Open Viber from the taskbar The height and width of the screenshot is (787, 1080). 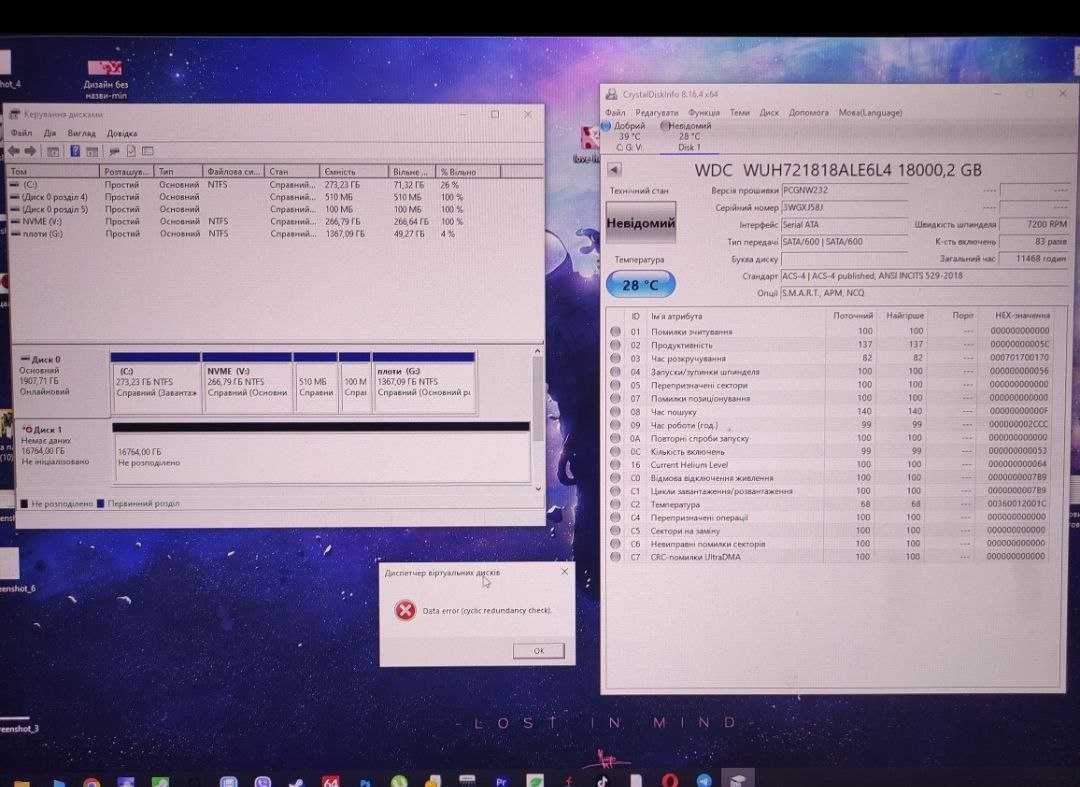[x=262, y=782]
